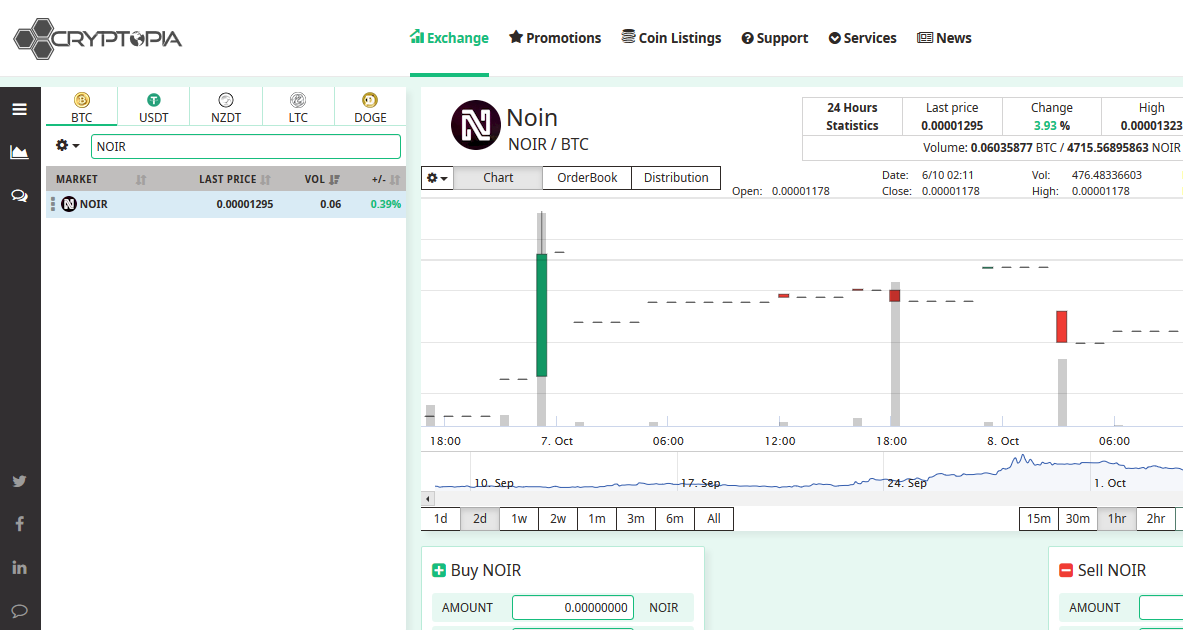Open the Services menu
This screenshot has height=630, width=1183.
click(x=862, y=38)
